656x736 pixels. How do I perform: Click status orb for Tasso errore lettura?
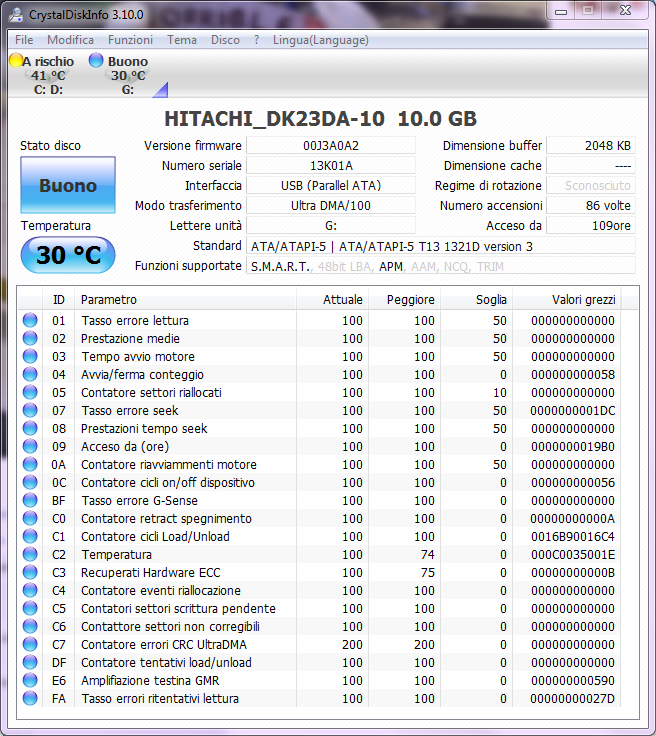pos(30,321)
